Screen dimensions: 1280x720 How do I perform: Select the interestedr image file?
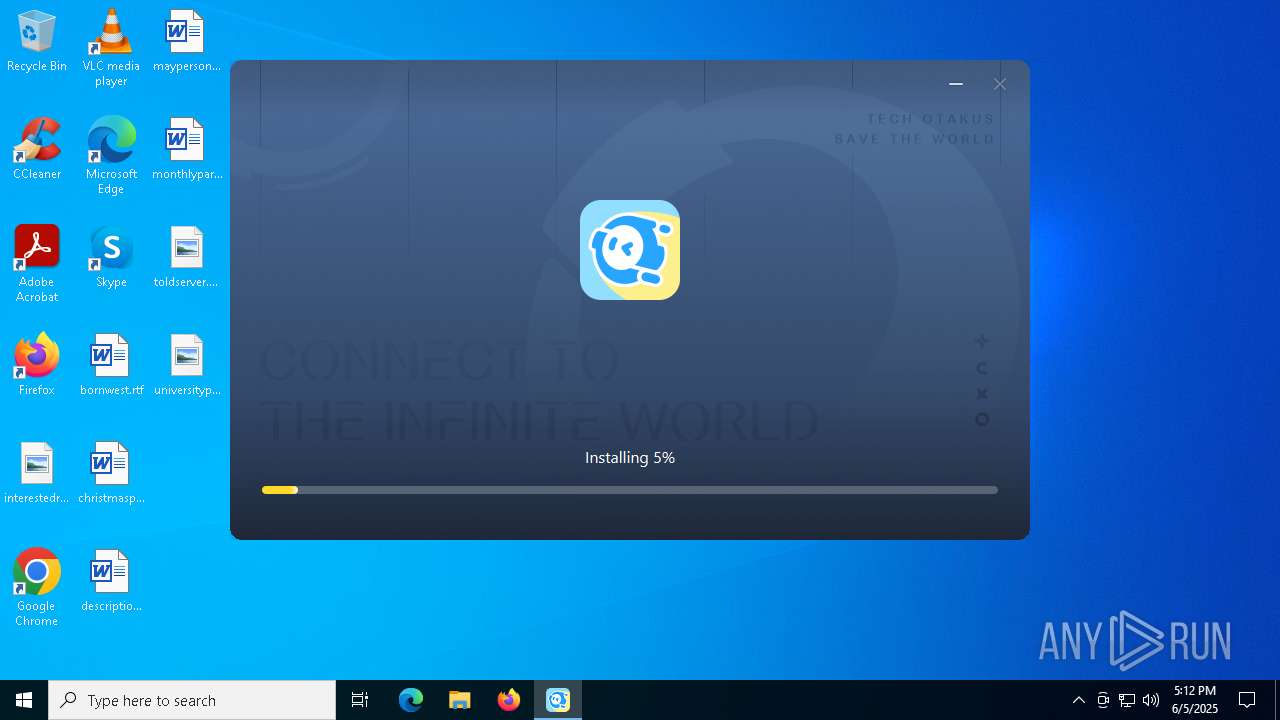coord(37,474)
